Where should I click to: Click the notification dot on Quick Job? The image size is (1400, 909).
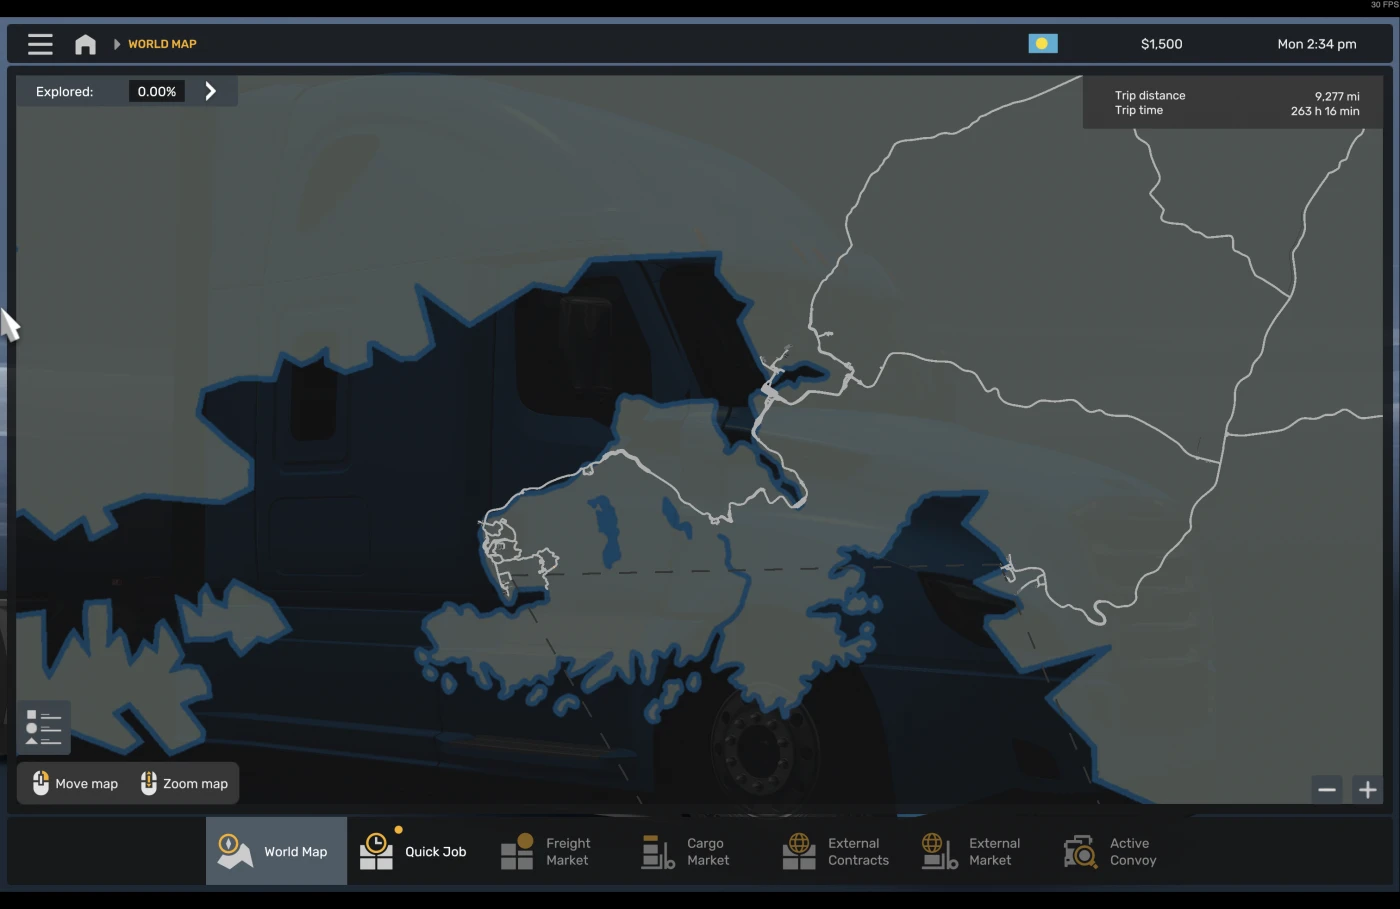(398, 828)
